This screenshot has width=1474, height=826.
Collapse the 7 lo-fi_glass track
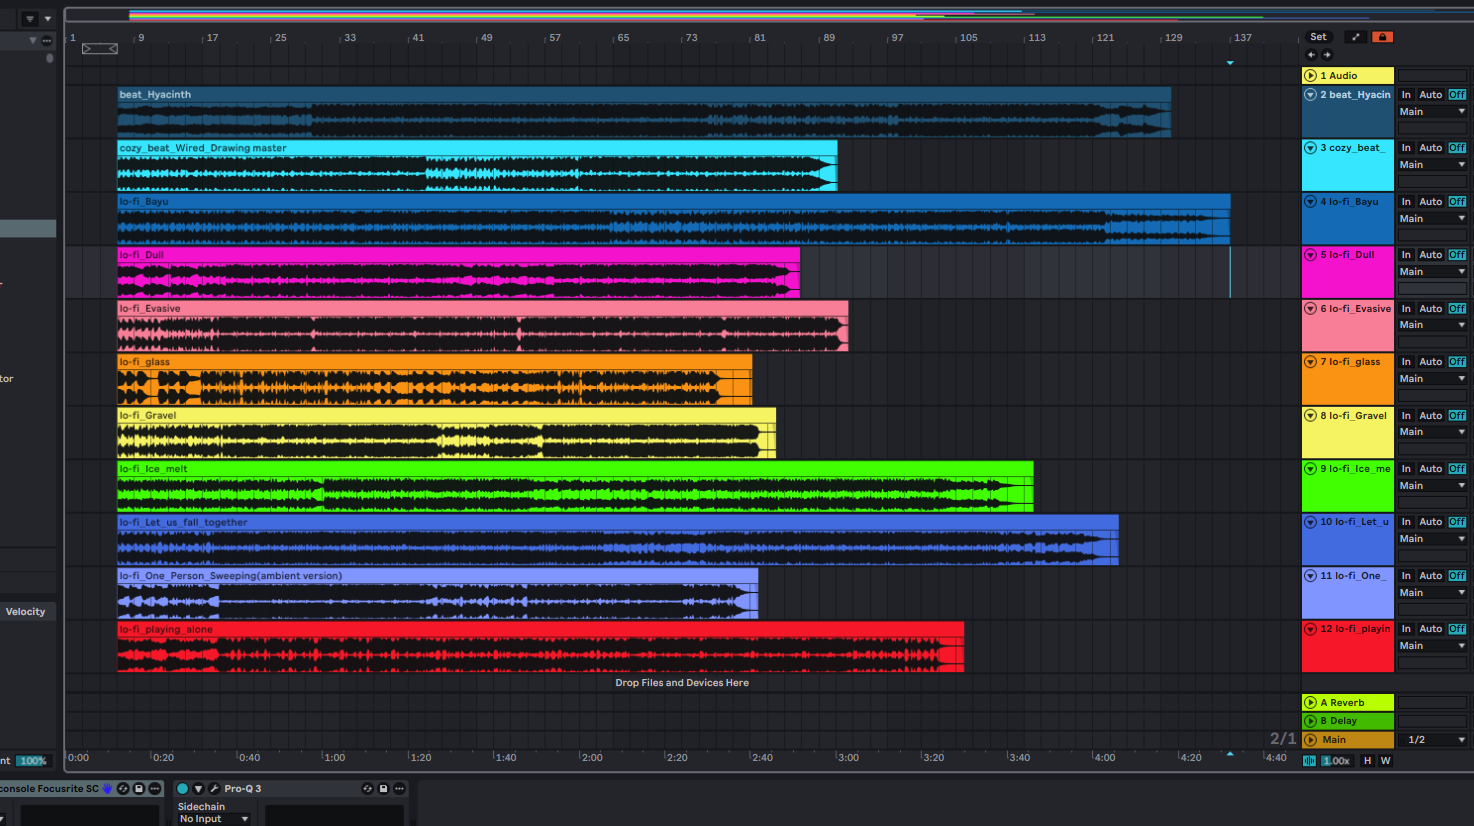(x=1310, y=362)
